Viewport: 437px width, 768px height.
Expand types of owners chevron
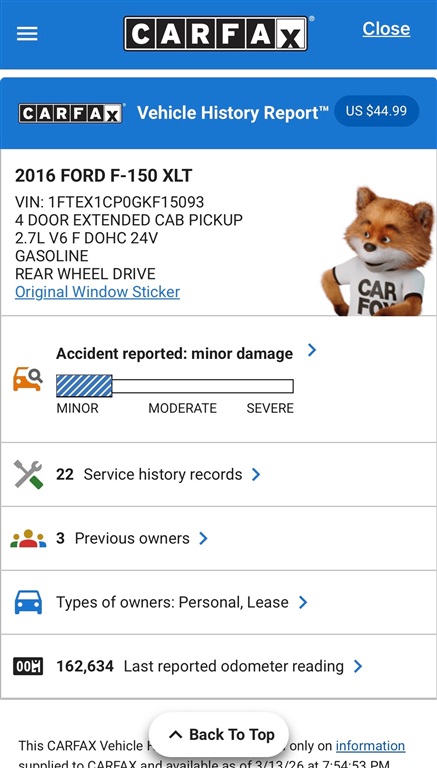coord(303,602)
